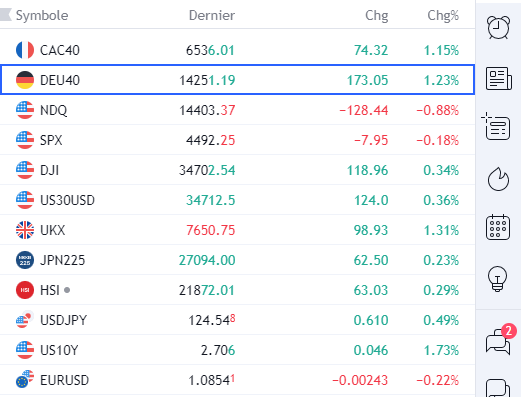This screenshot has height=397, width=521.
Task: Open the News panel icon
Action: pos(499,78)
